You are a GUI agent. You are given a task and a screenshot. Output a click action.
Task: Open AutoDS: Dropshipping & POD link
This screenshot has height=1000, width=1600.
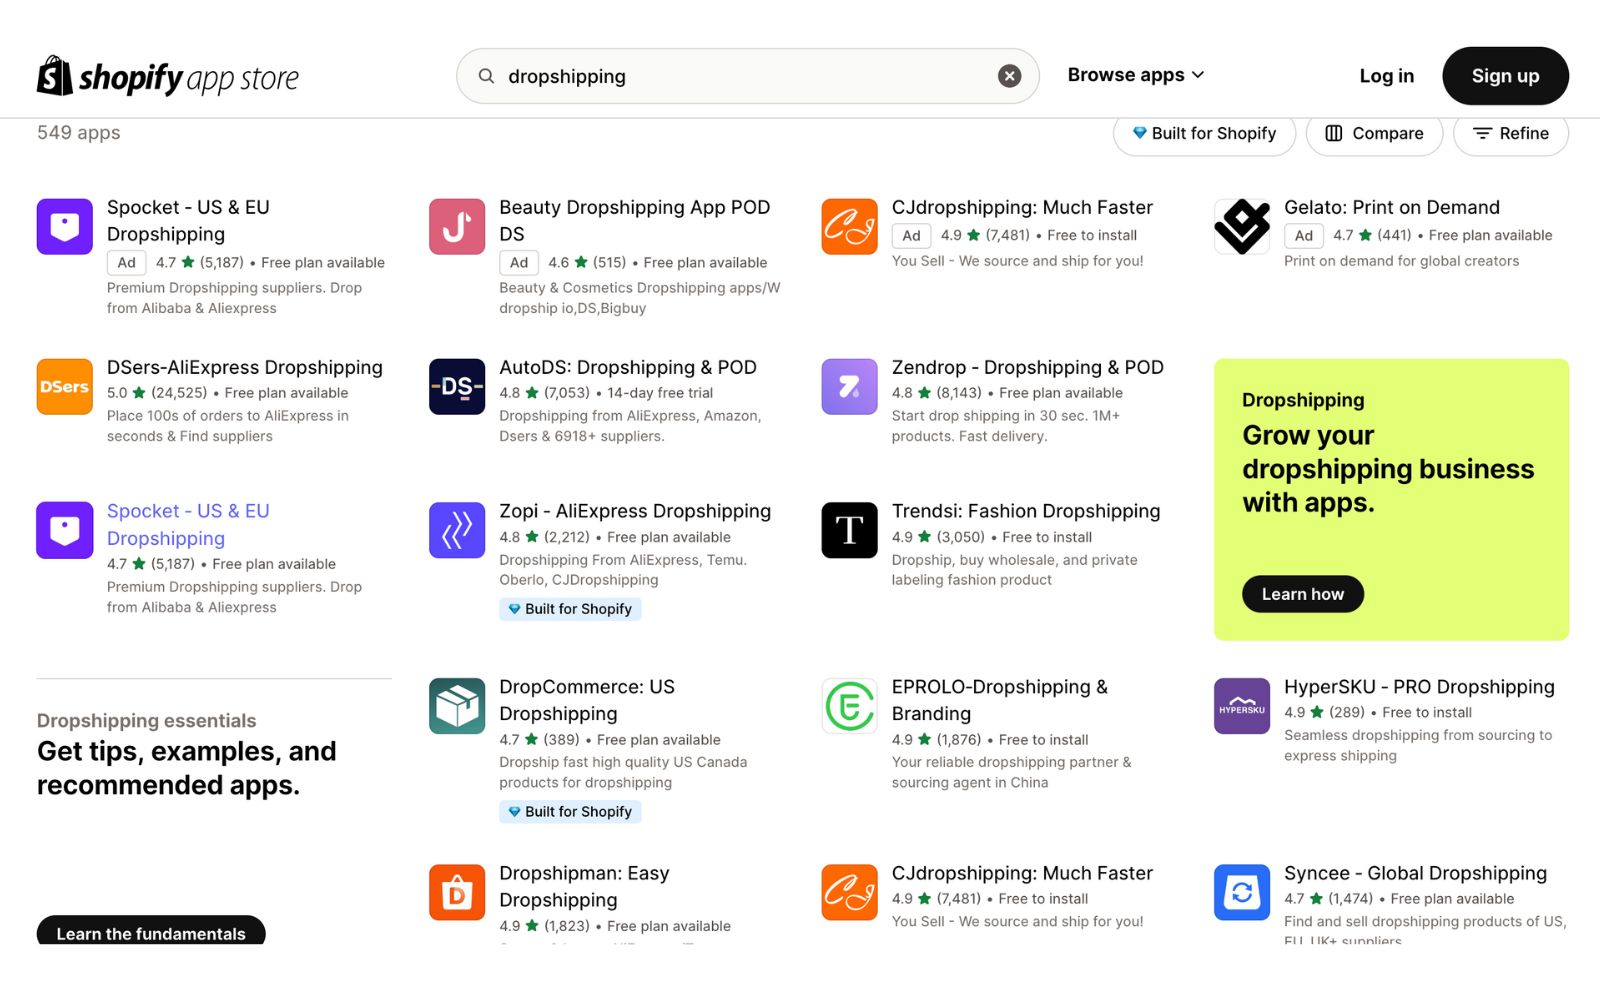coord(628,367)
